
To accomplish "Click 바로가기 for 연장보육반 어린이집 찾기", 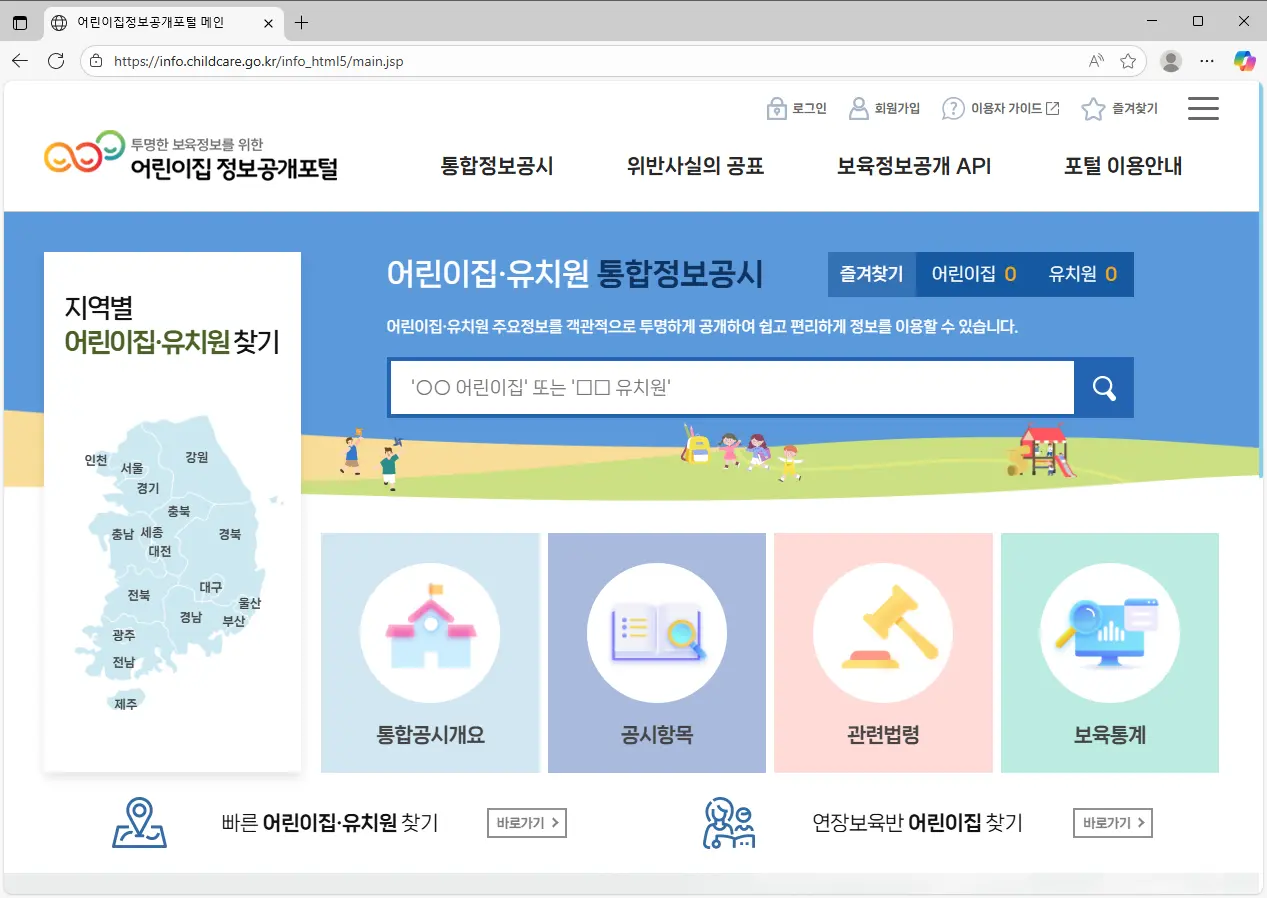I will (x=1112, y=823).
